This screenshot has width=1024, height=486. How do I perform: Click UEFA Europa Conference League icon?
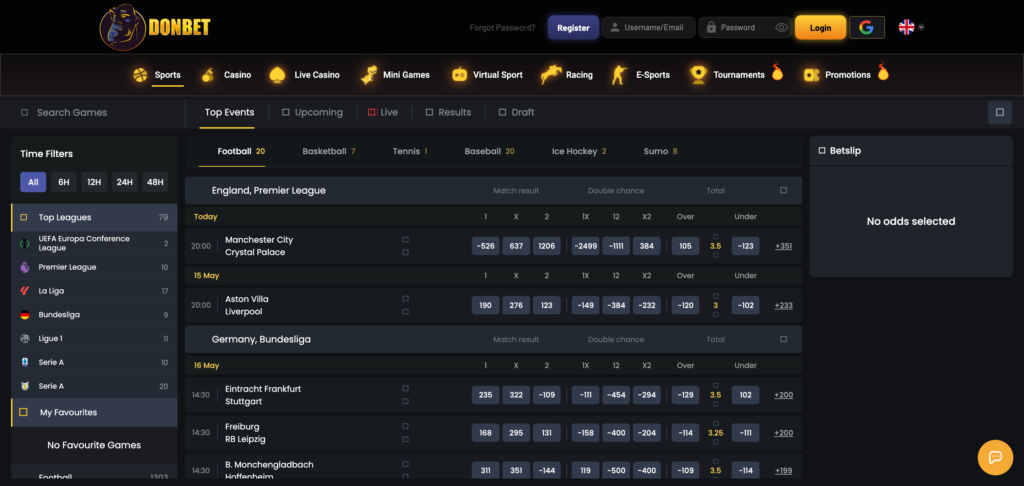tap(25, 243)
